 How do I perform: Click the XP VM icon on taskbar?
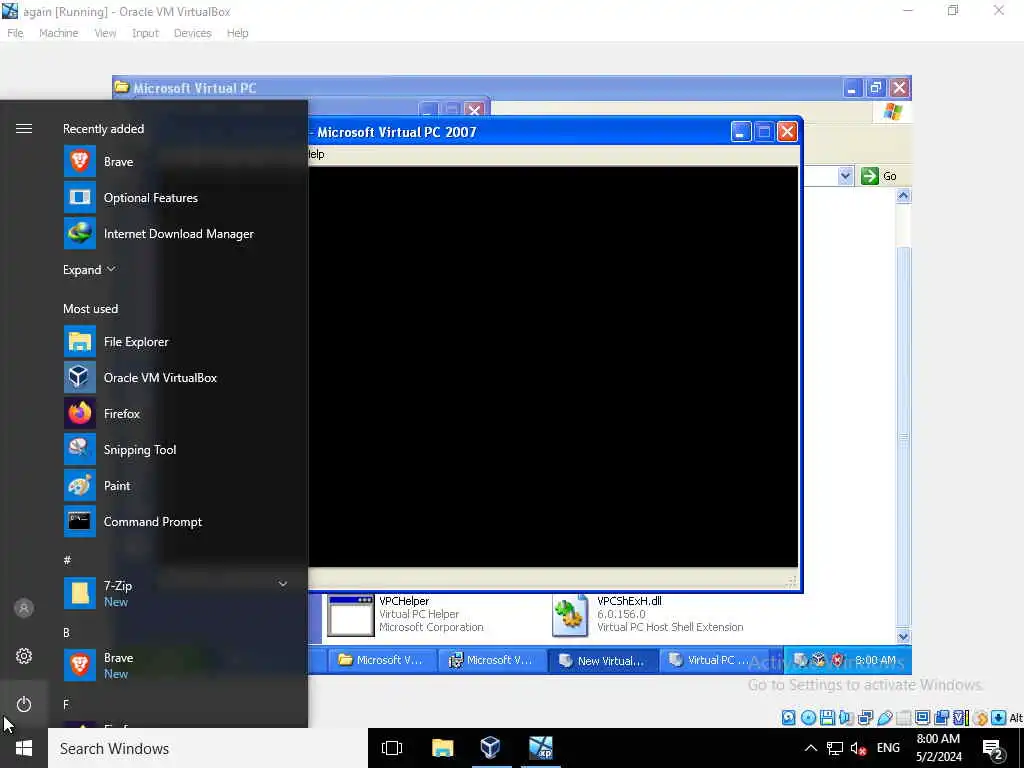[x=541, y=748]
